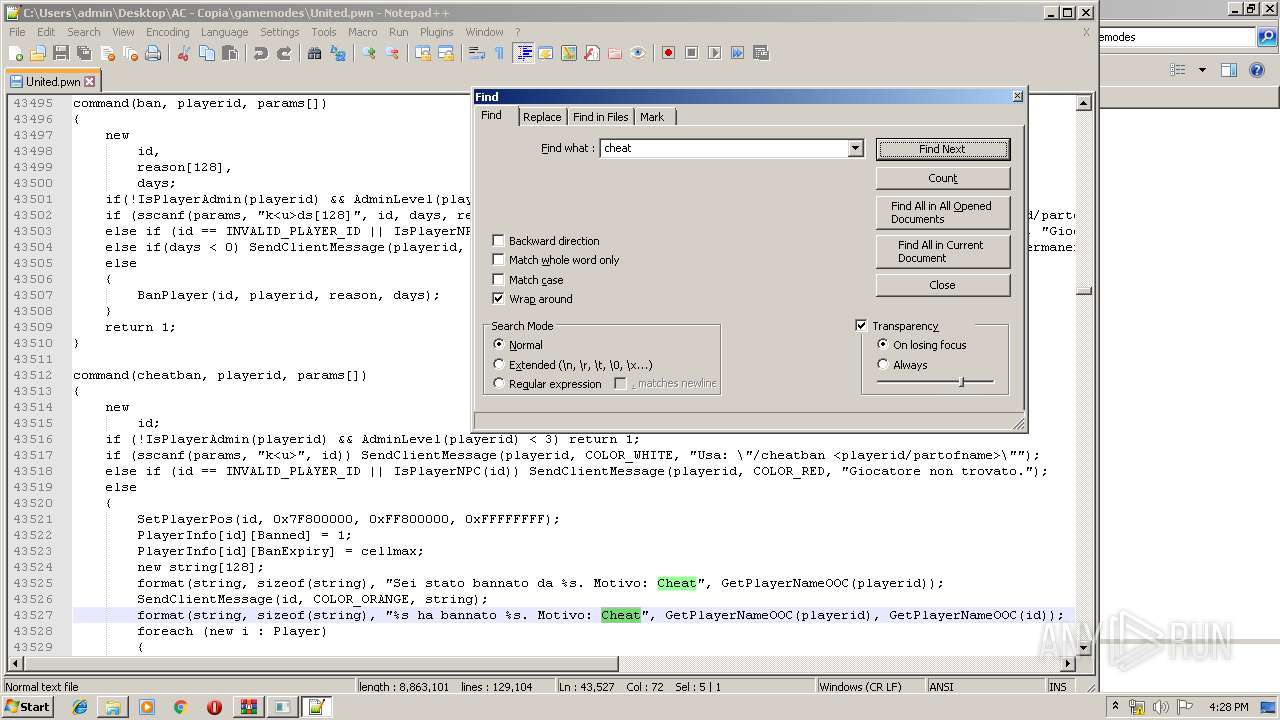
Task: Open Chrome from taskbar
Action: 180,707
